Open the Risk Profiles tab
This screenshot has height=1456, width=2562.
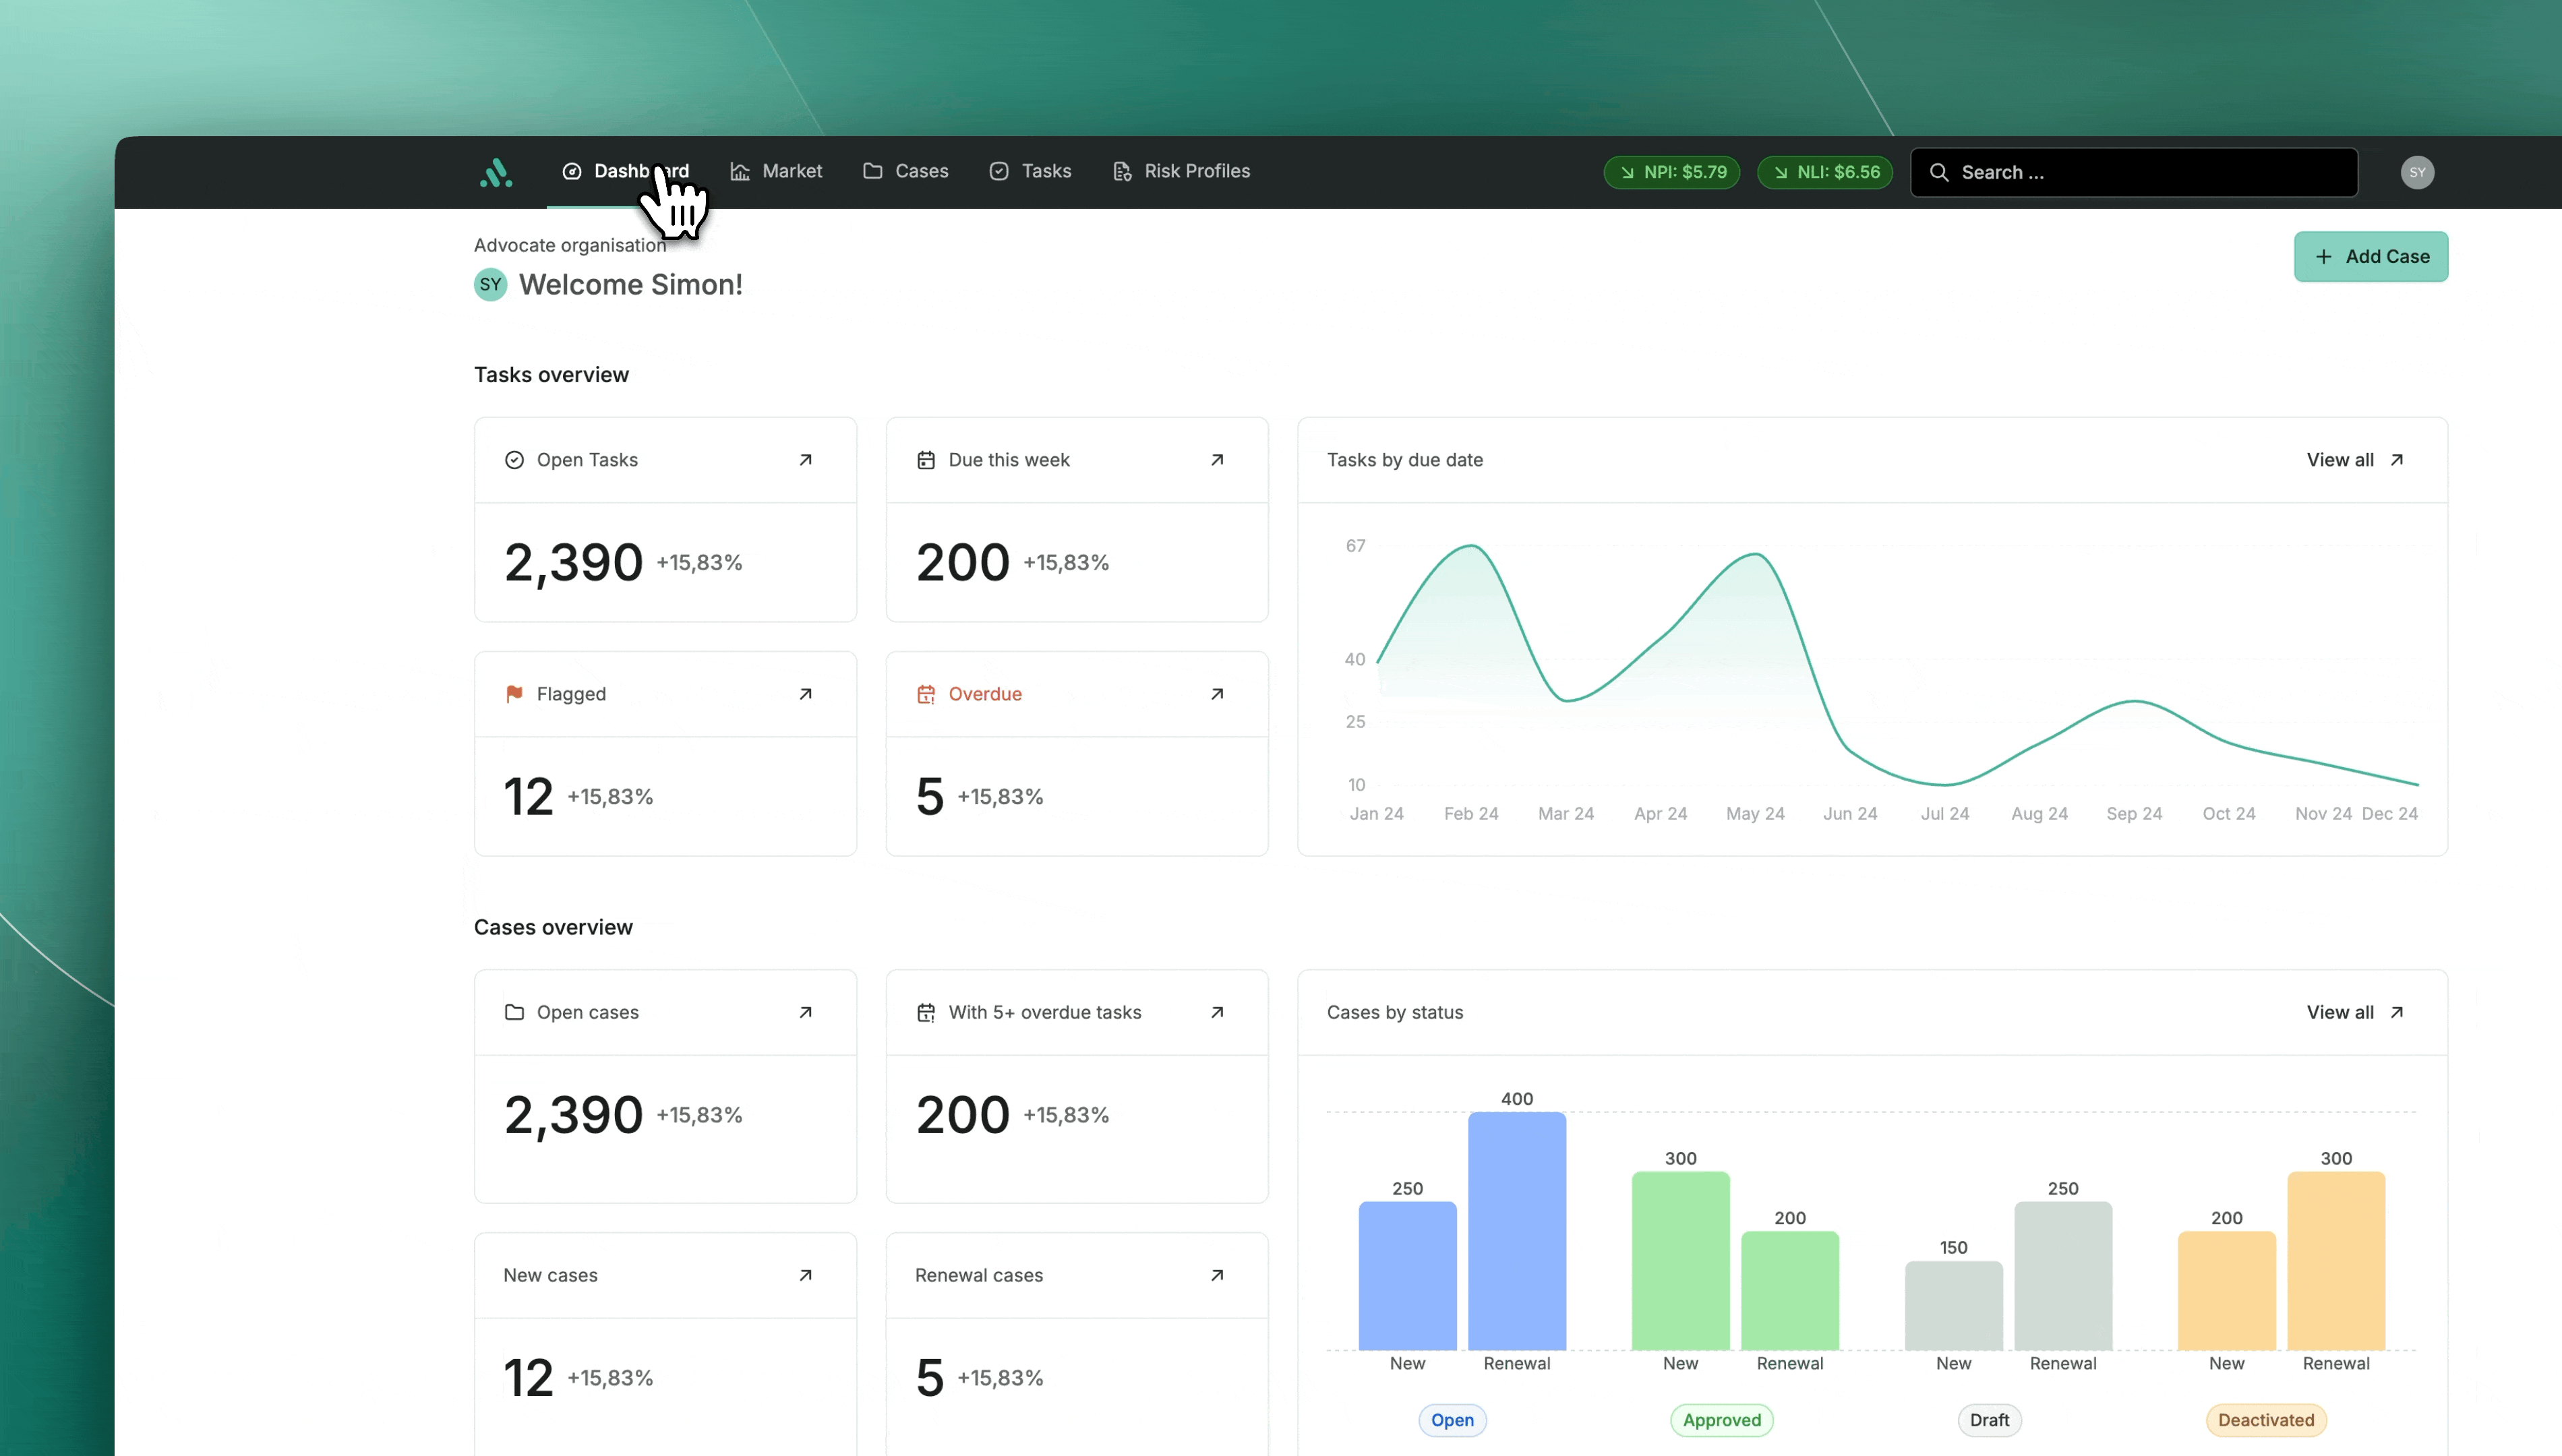1181,171
